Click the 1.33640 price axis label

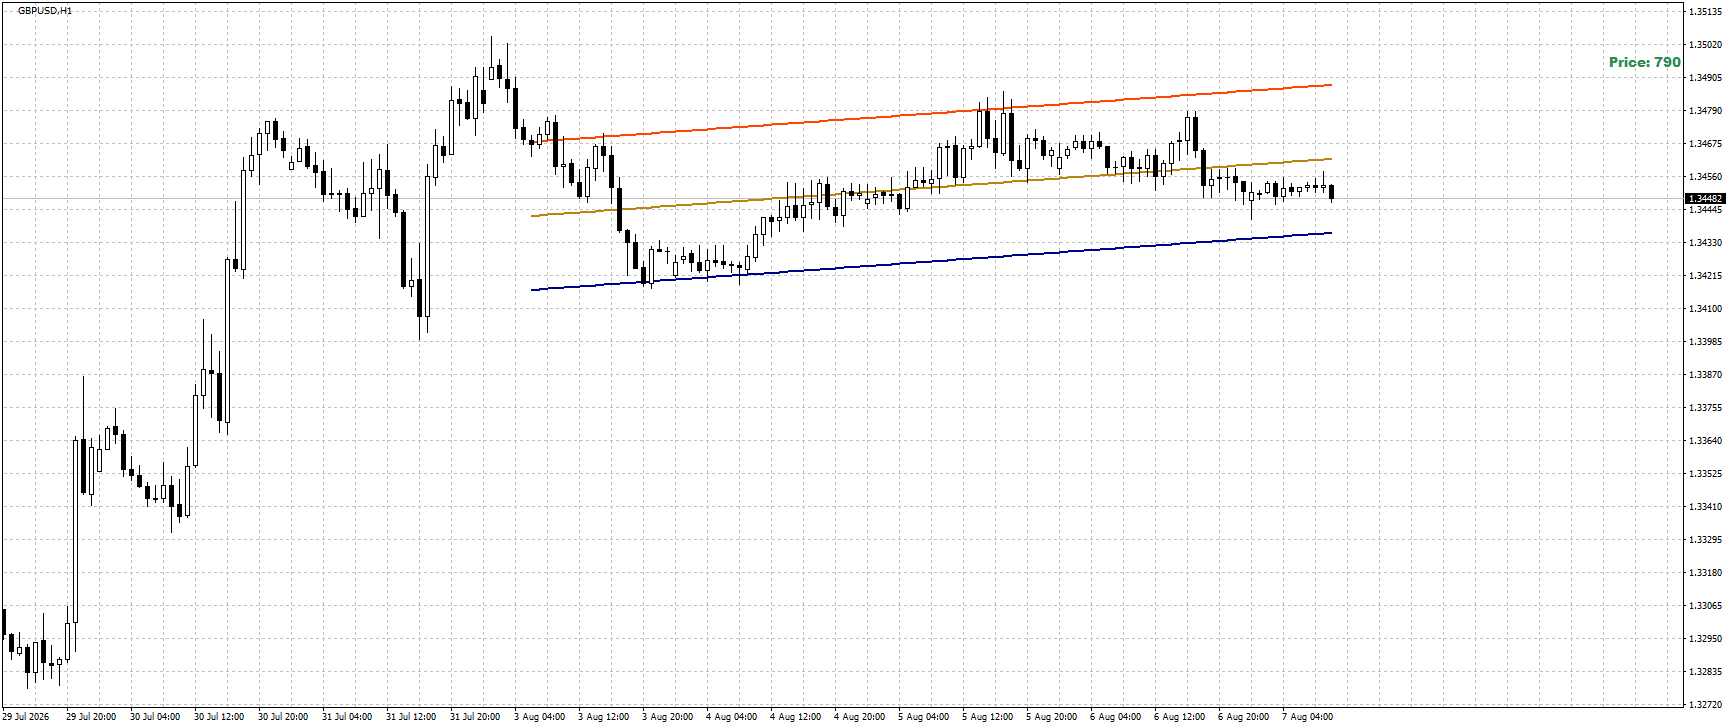click(1705, 441)
